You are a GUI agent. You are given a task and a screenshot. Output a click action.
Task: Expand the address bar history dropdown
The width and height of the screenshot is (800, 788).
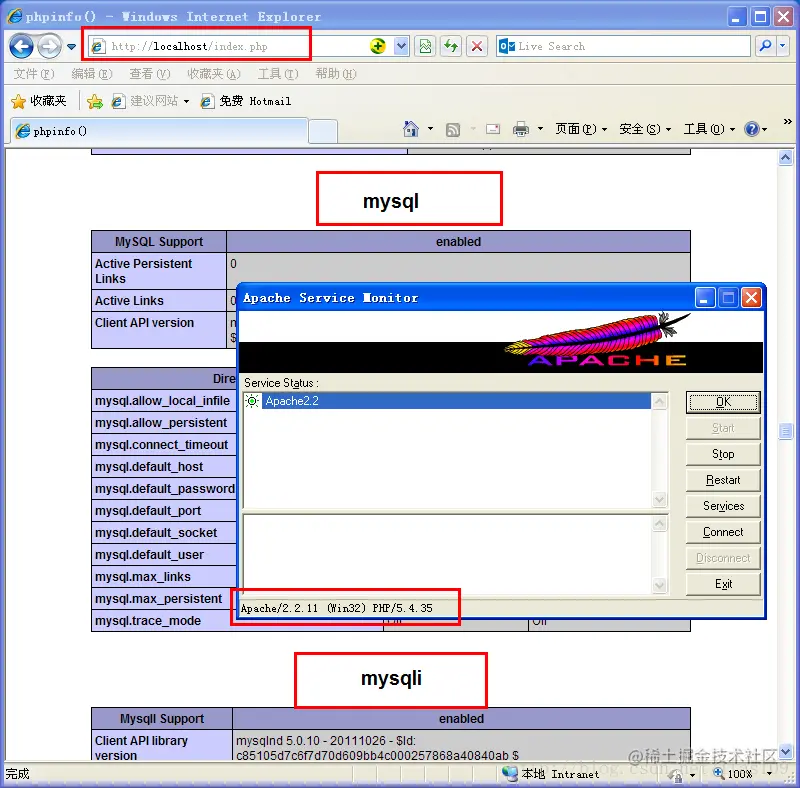click(402, 46)
